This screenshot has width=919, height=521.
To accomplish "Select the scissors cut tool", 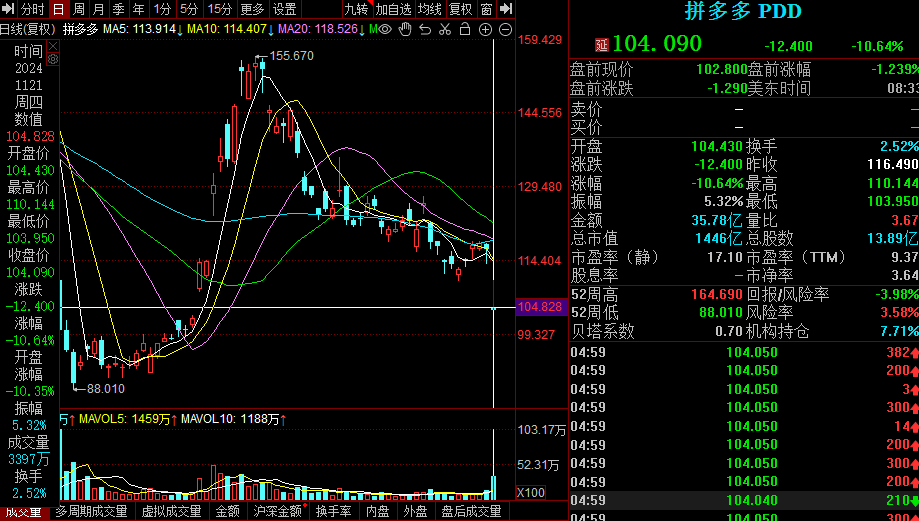I will [x=444, y=29].
